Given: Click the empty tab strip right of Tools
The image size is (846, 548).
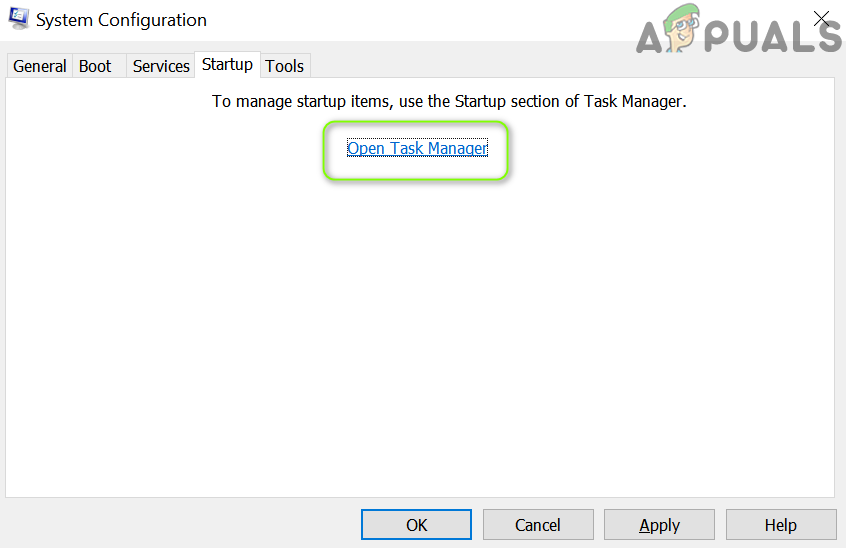Looking at the screenshot, I should pyautogui.click(x=560, y=66).
